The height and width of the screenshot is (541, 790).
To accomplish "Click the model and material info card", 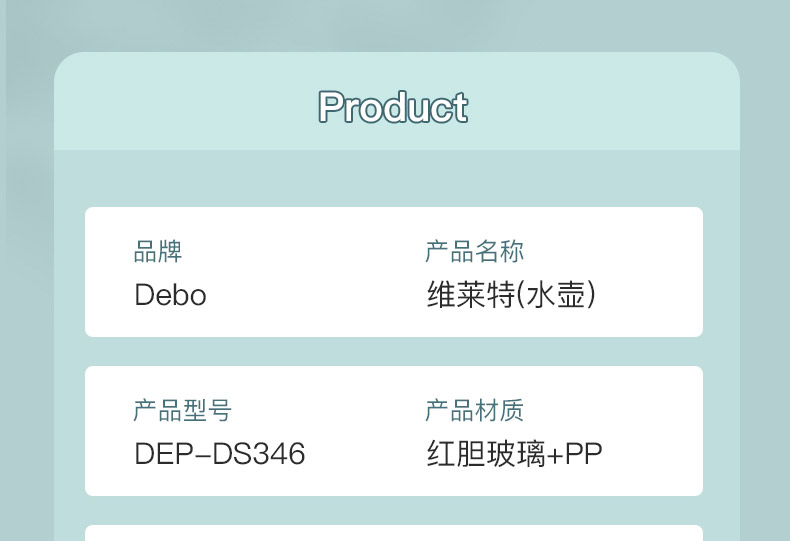I will (394, 431).
